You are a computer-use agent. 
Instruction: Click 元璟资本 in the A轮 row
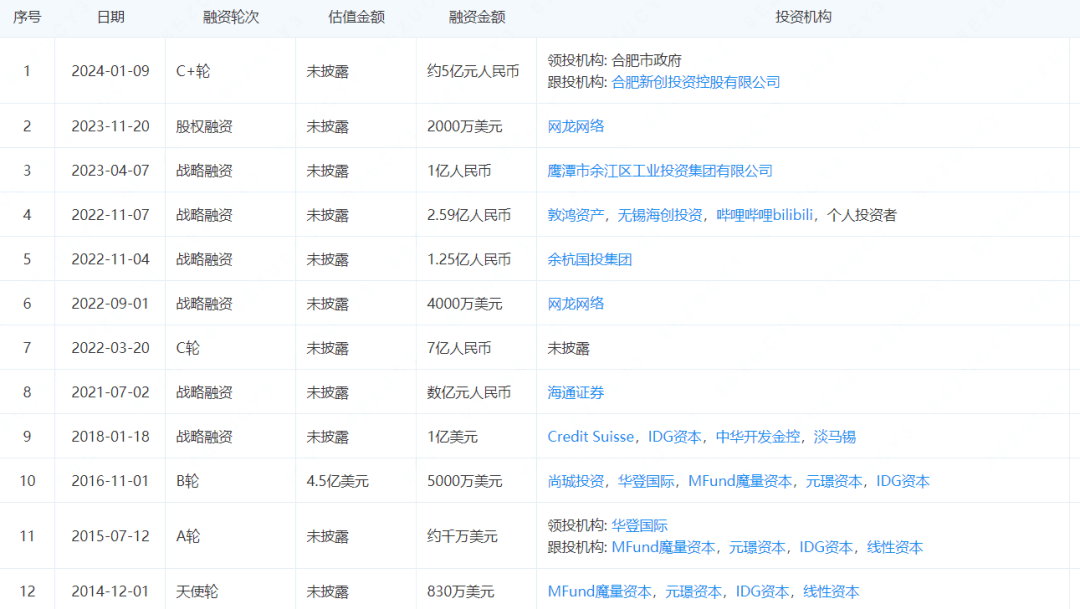757,547
